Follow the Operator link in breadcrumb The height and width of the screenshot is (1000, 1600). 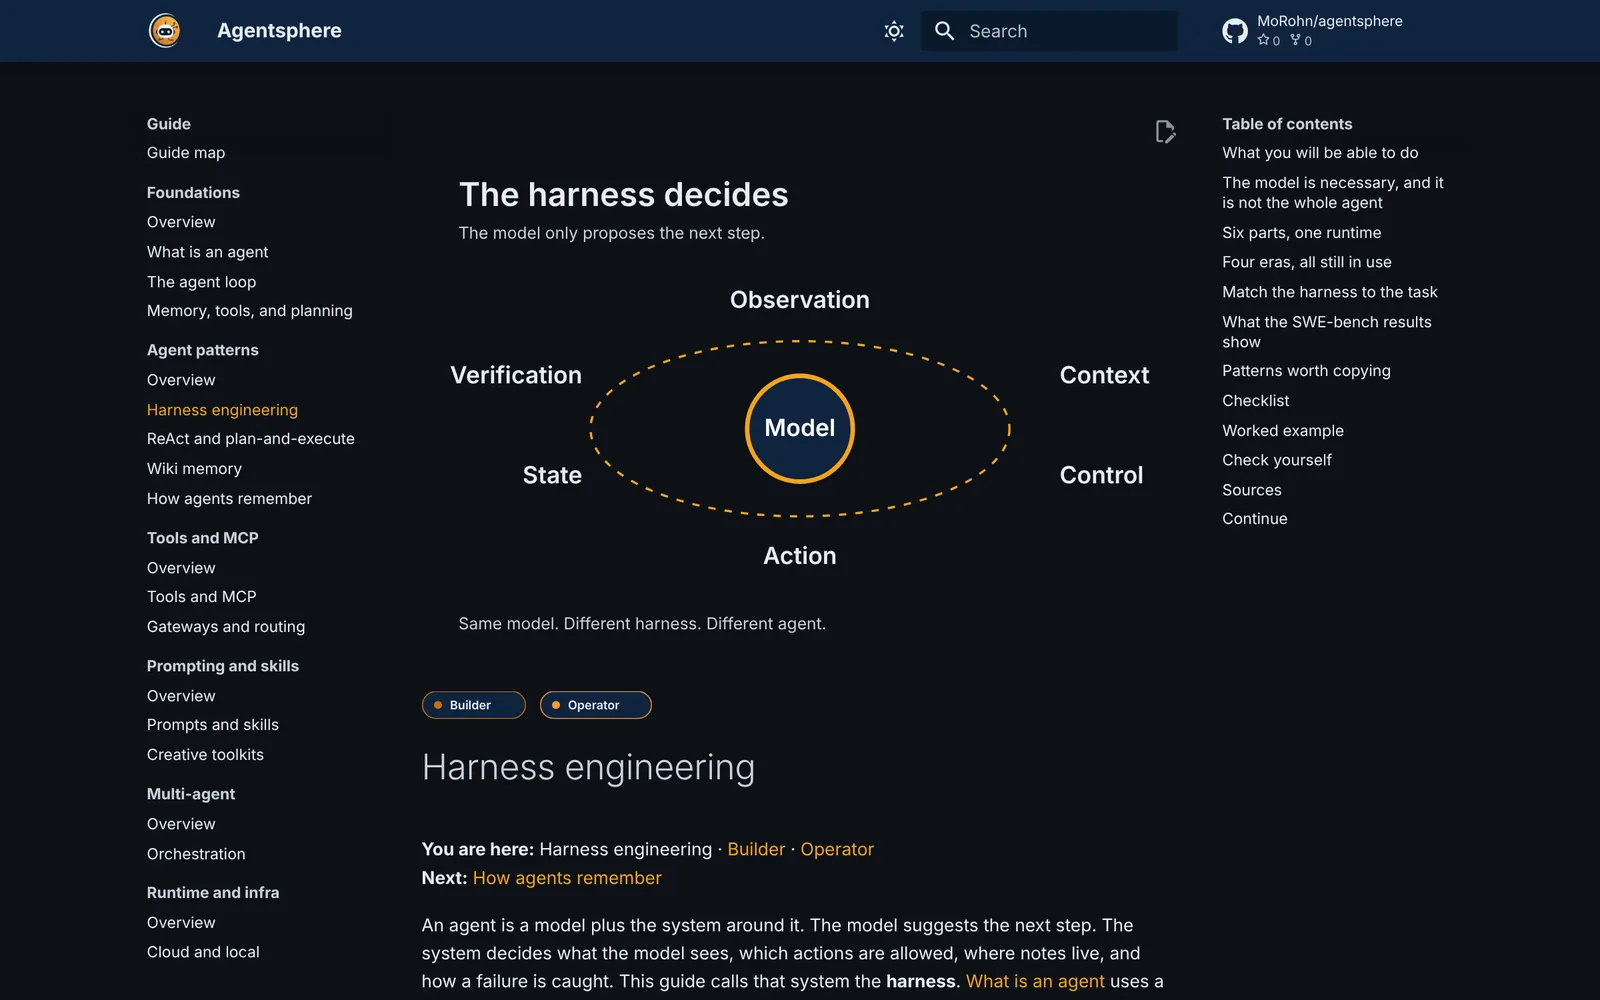tap(837, 849)
